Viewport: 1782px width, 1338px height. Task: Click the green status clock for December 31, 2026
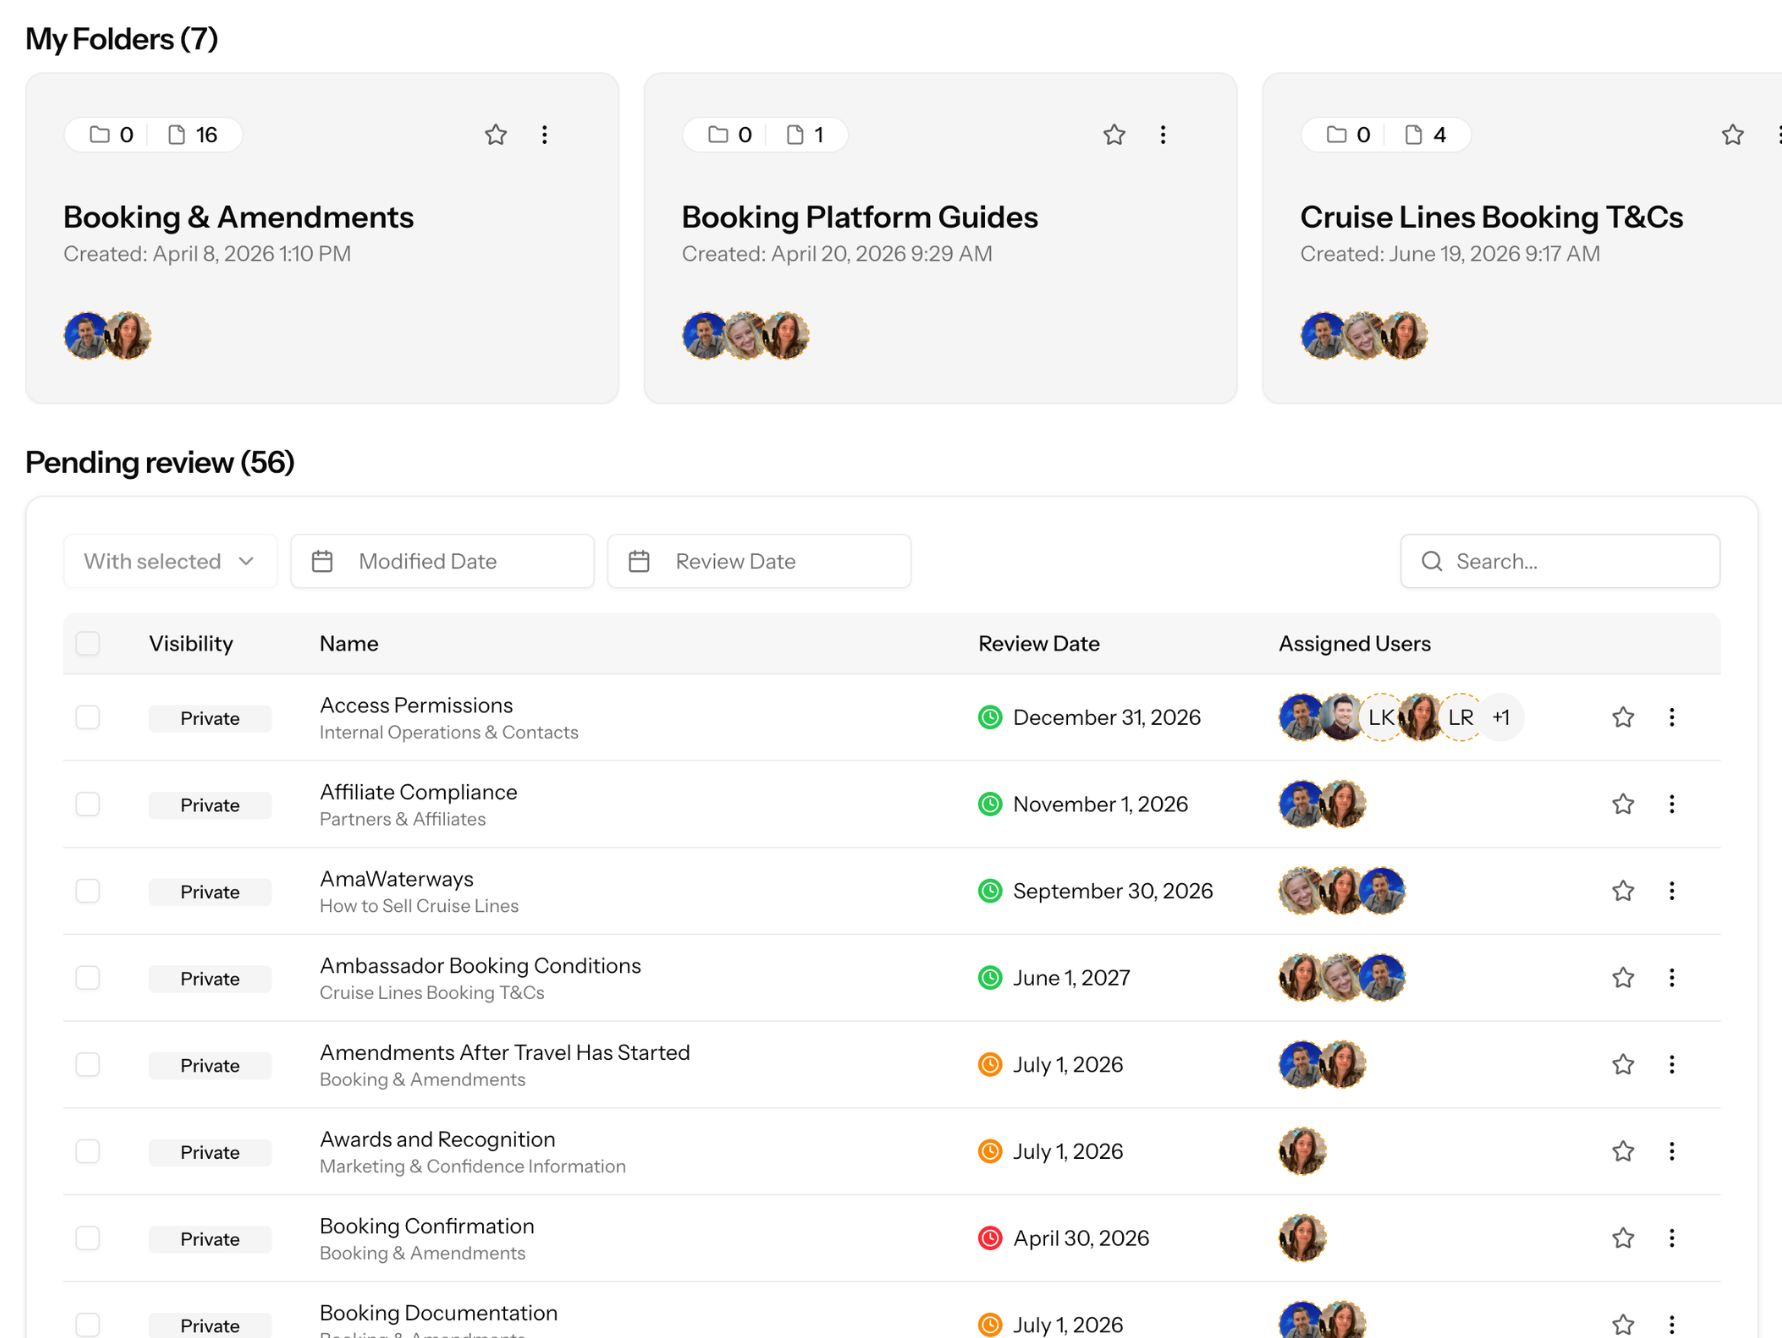coord(990,717)
